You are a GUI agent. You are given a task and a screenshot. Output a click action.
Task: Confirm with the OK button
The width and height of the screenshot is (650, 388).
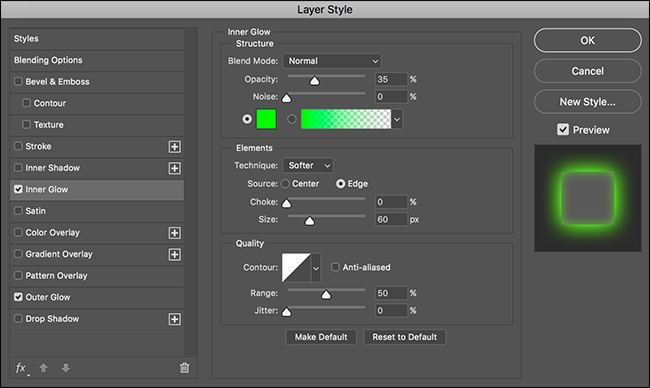[x=587, y=40]
